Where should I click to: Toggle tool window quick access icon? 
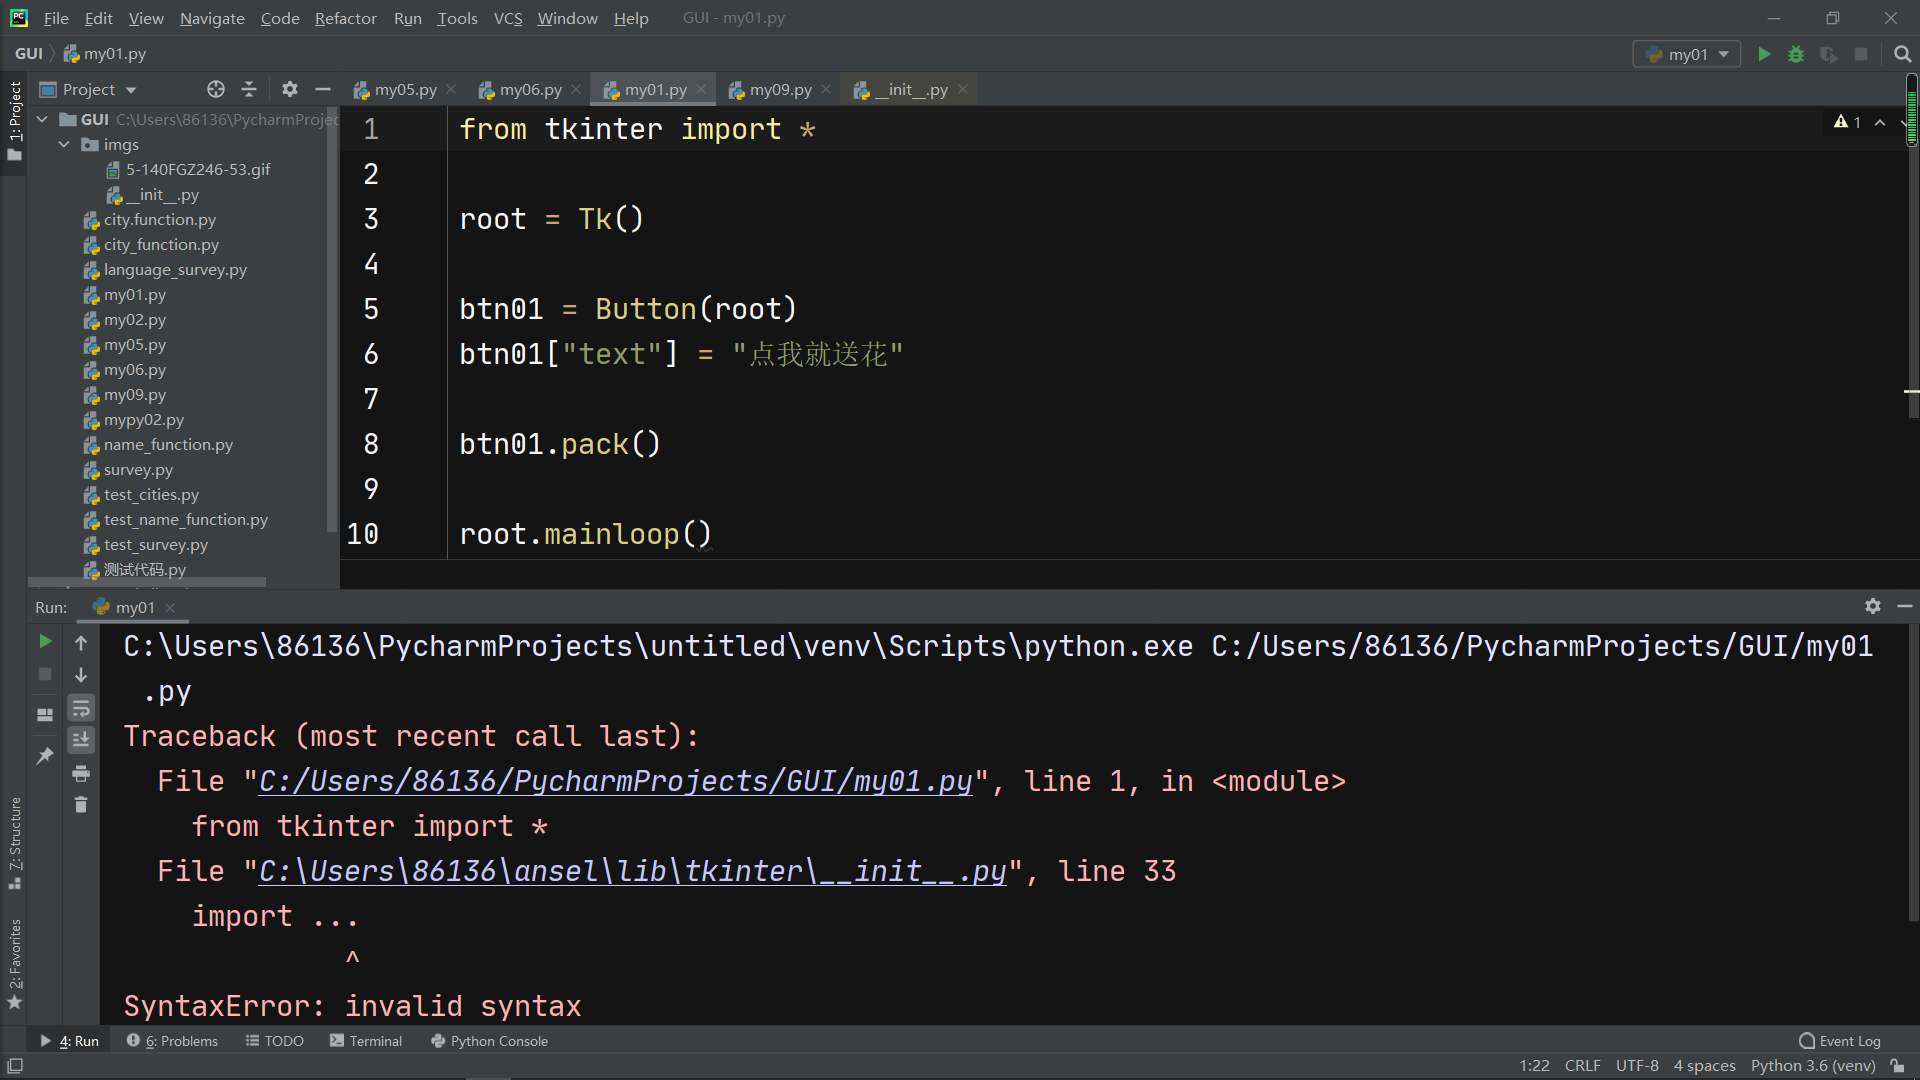coord(15,1066)
